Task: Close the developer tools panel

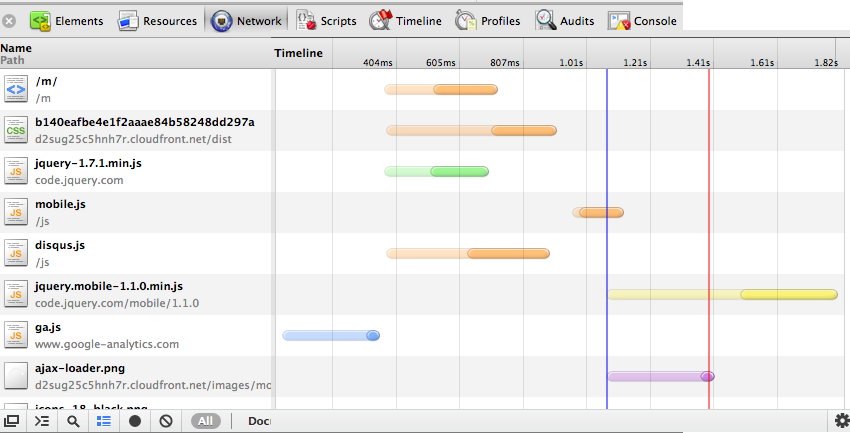Action: tap(10, 20)
